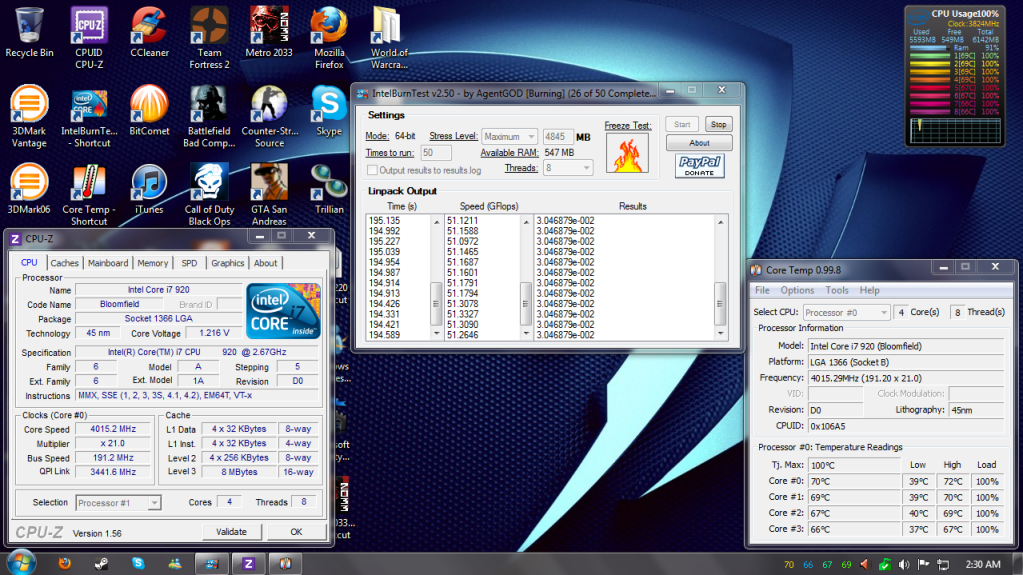Click the stress level MB input field
This screenshot has width=1023, height=575.
558,136
